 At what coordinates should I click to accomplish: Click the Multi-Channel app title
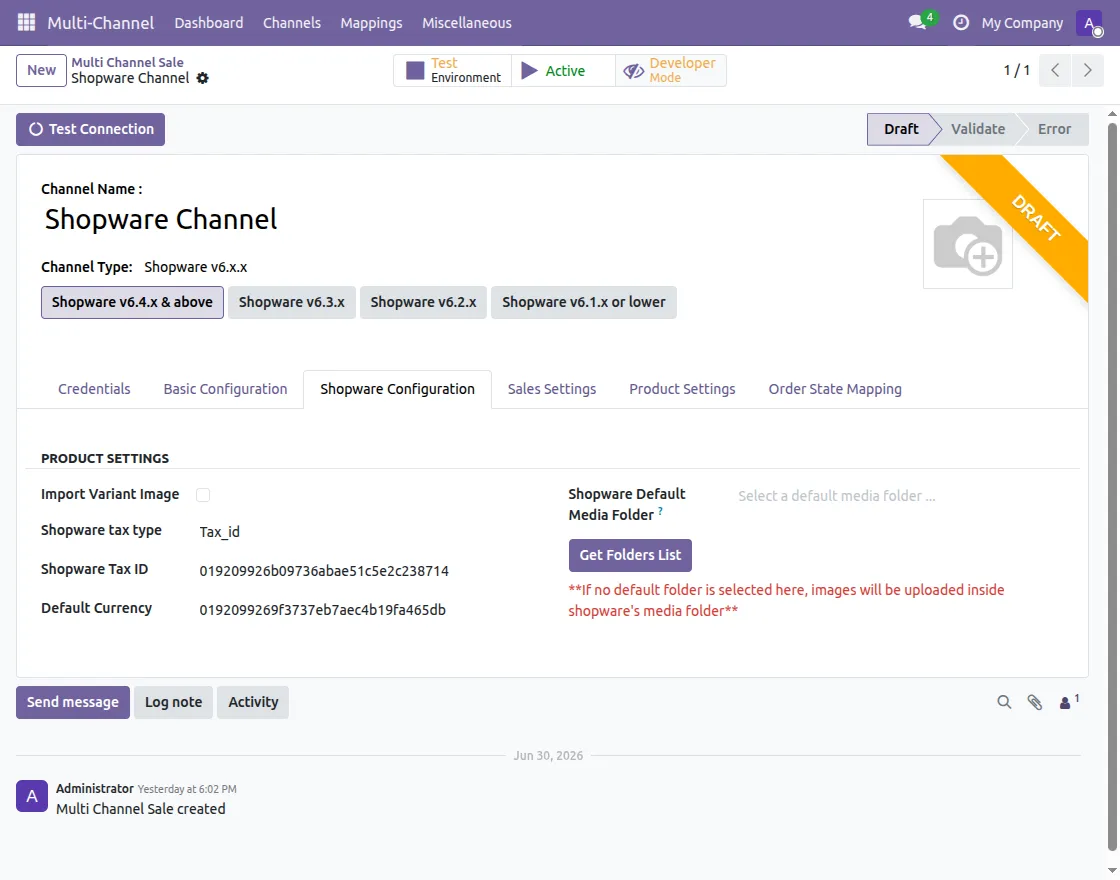click(x=101, y=23)
